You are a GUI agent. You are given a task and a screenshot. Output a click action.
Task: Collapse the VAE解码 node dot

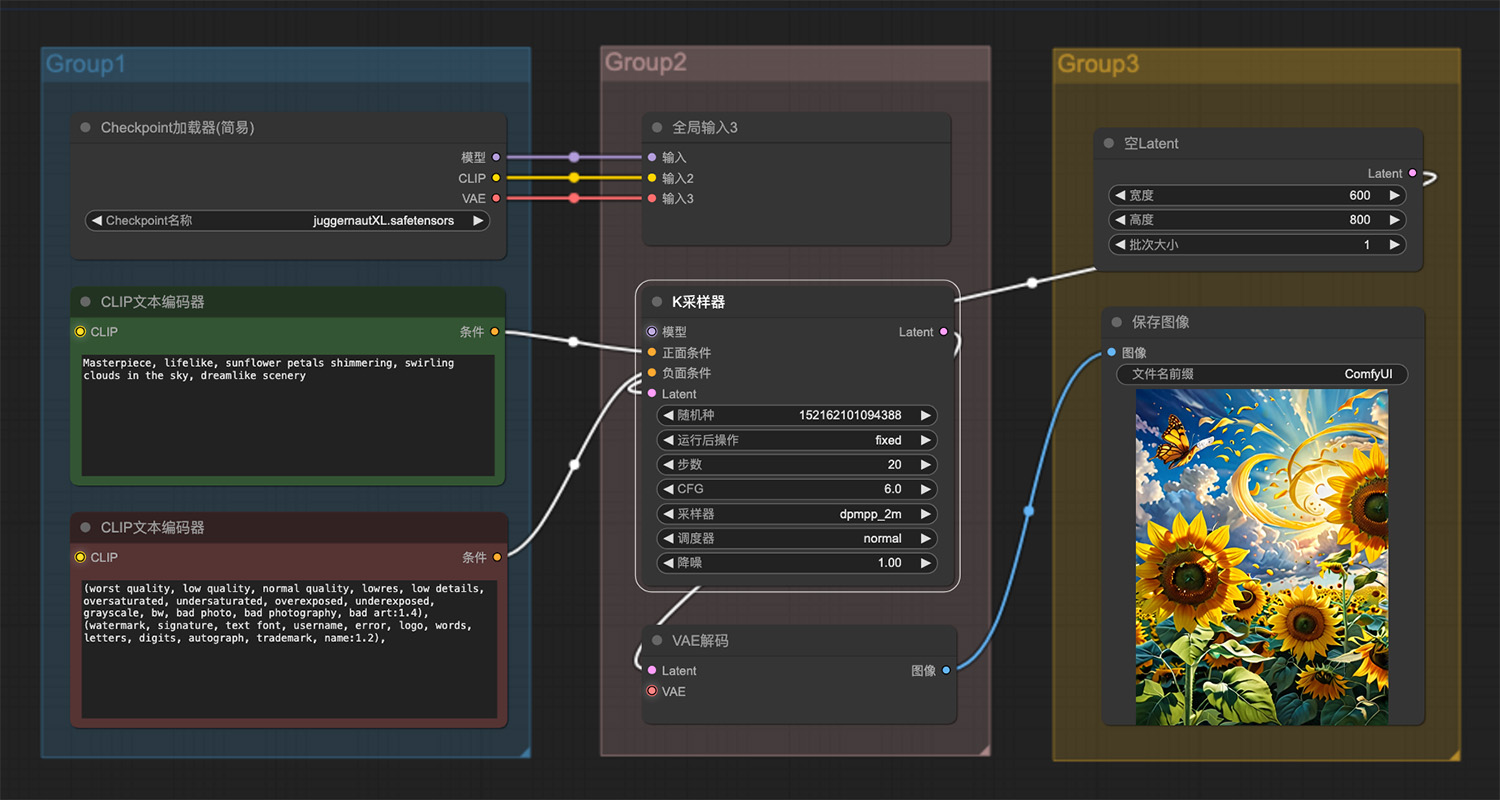pyautogui.click(x=657, y=641)
